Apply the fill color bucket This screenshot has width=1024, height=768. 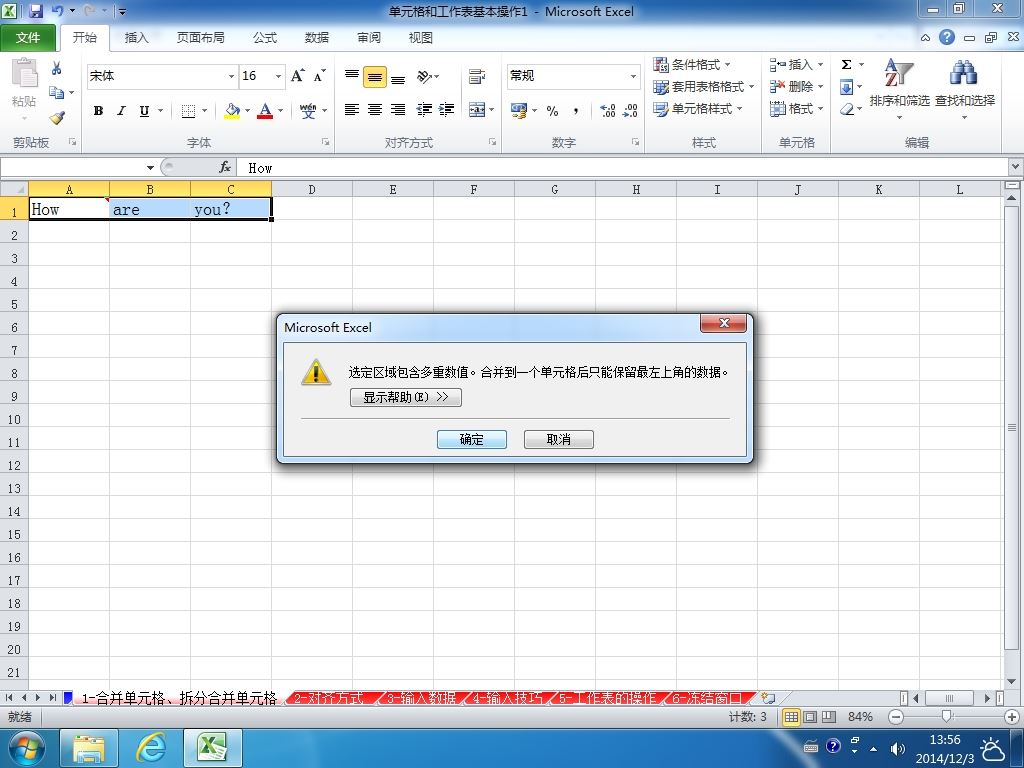pyautogui.click(x=232, y=111)
